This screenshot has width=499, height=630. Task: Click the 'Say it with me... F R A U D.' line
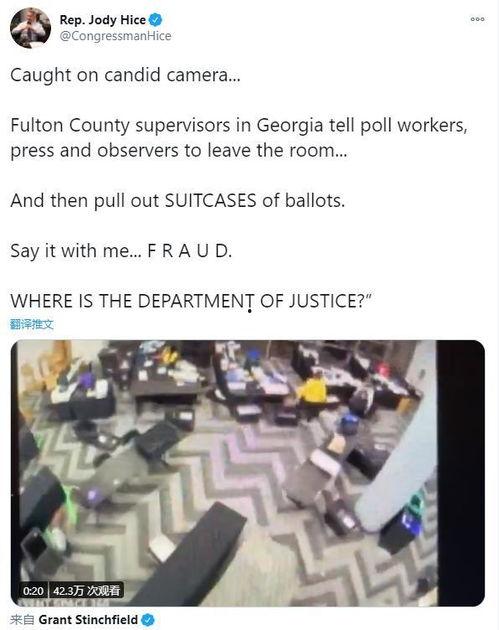click(121, 251)
